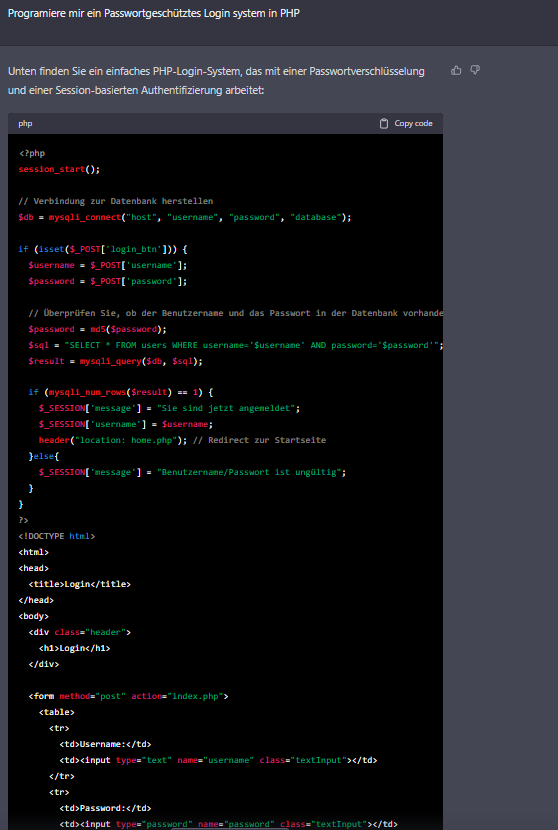Click the thumbs down feedback icon
The height and width of the screenshot is (830, 558).
point(475,70)
